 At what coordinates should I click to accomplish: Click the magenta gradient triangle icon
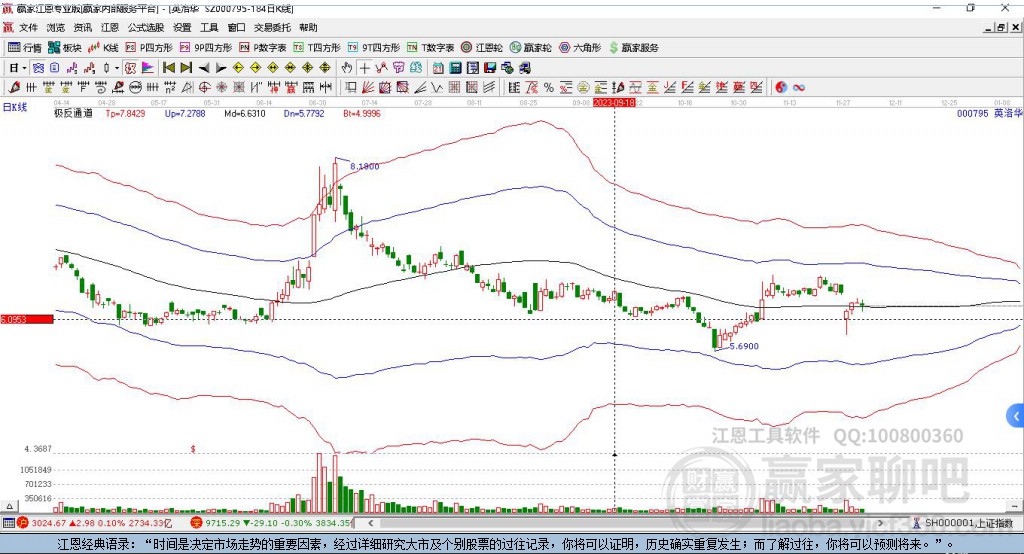[148, 68]
